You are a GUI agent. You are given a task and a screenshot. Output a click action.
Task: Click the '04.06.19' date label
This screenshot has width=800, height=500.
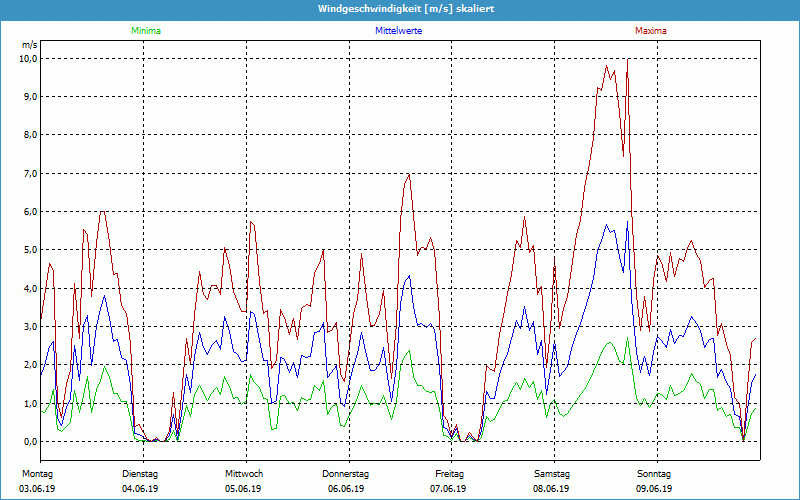140,489
